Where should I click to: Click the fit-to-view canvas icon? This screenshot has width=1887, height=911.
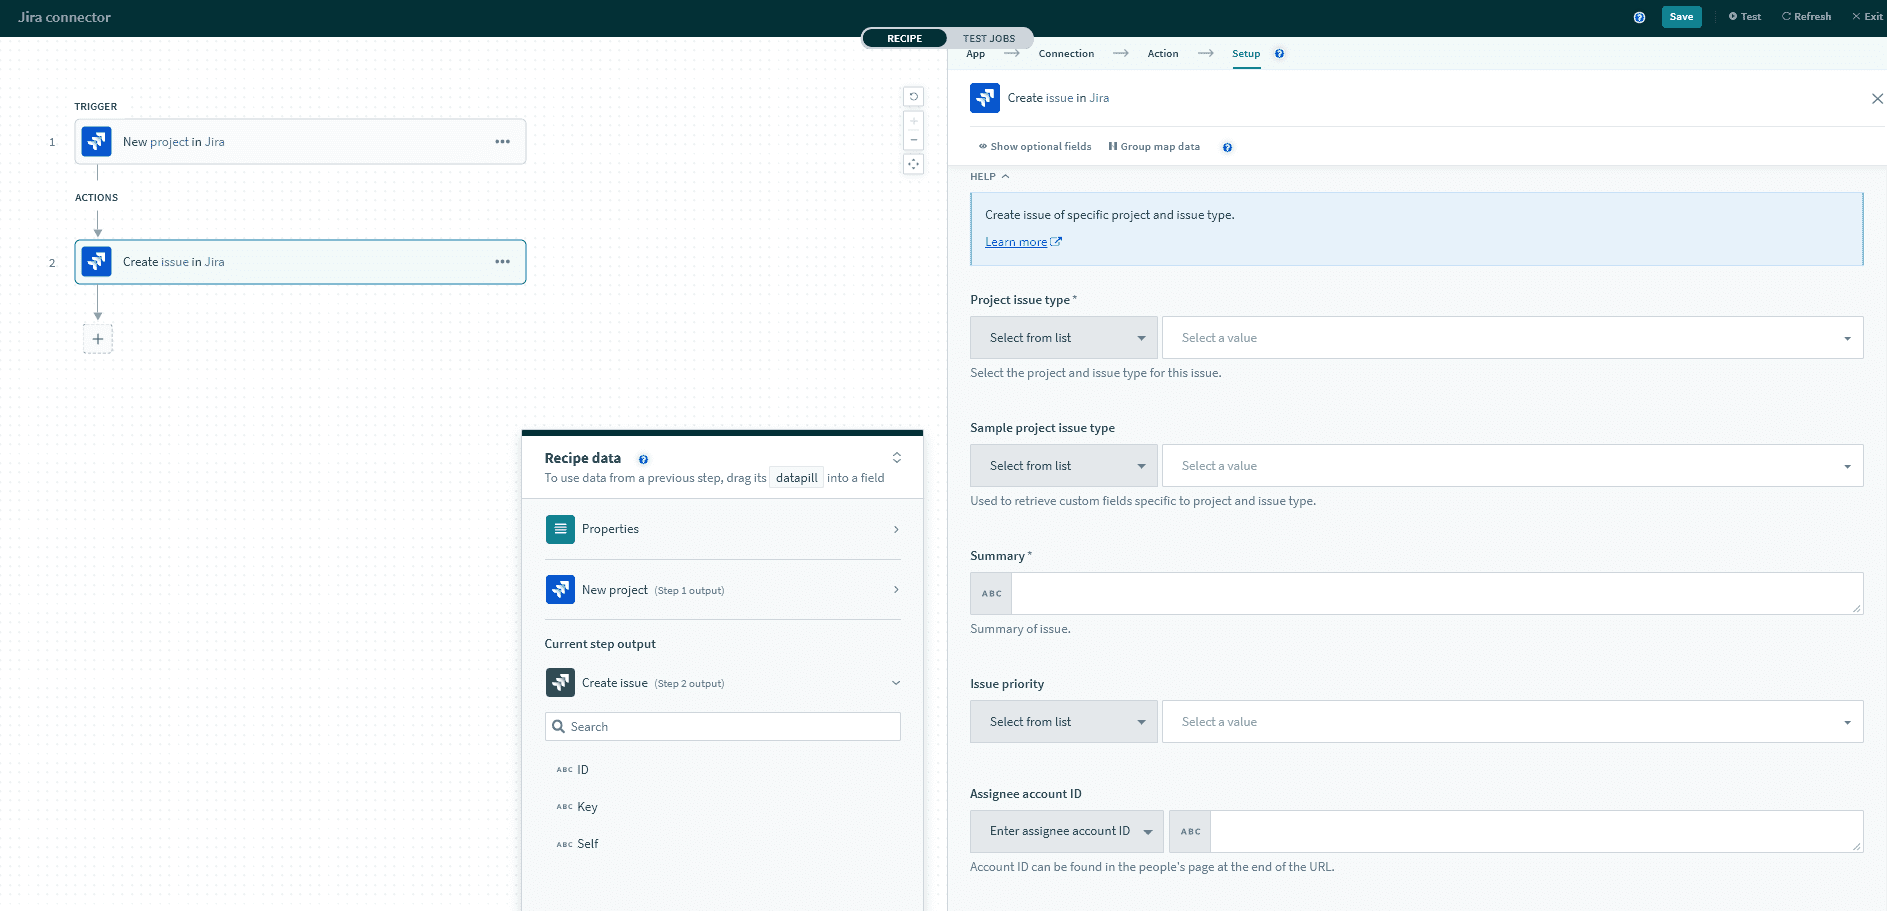[913, 164]
